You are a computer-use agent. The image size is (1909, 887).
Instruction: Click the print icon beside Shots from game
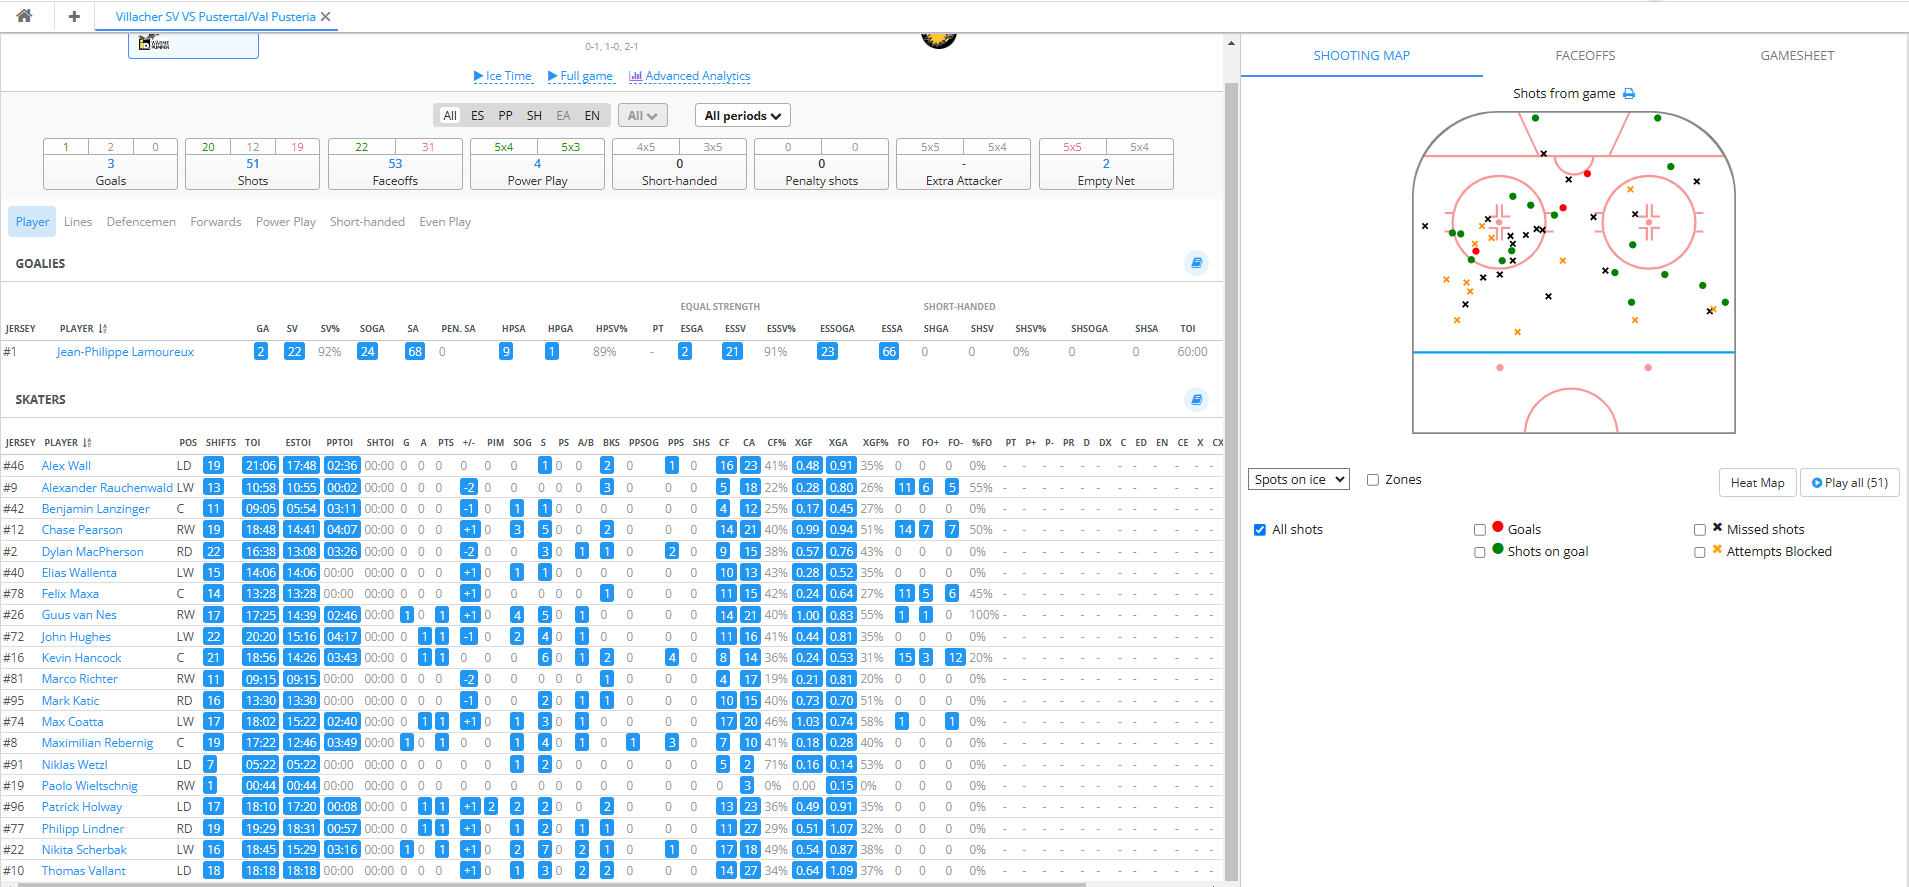coord(1629,94)
